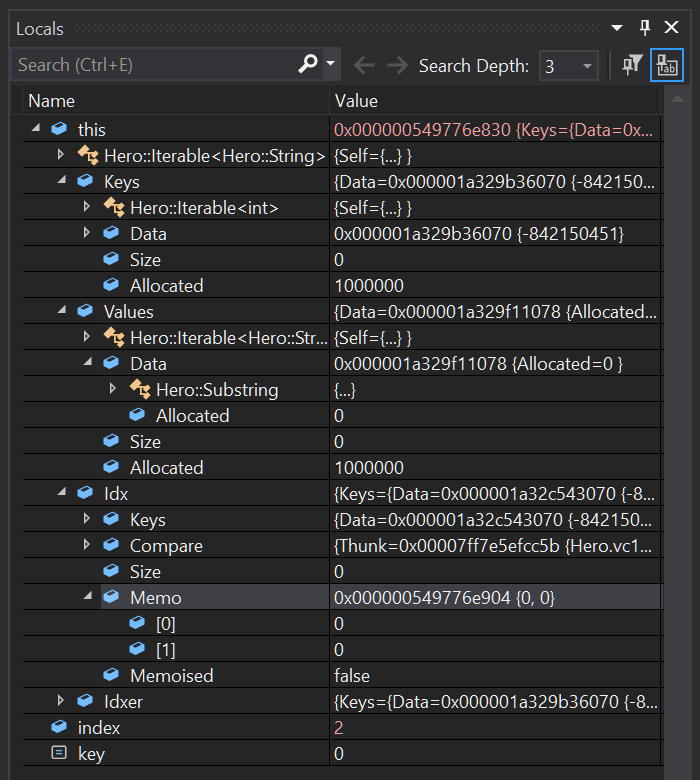Expand the Hero::Iterable<int> base class
This screenshot has height=780, width=700.
click(87, 206)
